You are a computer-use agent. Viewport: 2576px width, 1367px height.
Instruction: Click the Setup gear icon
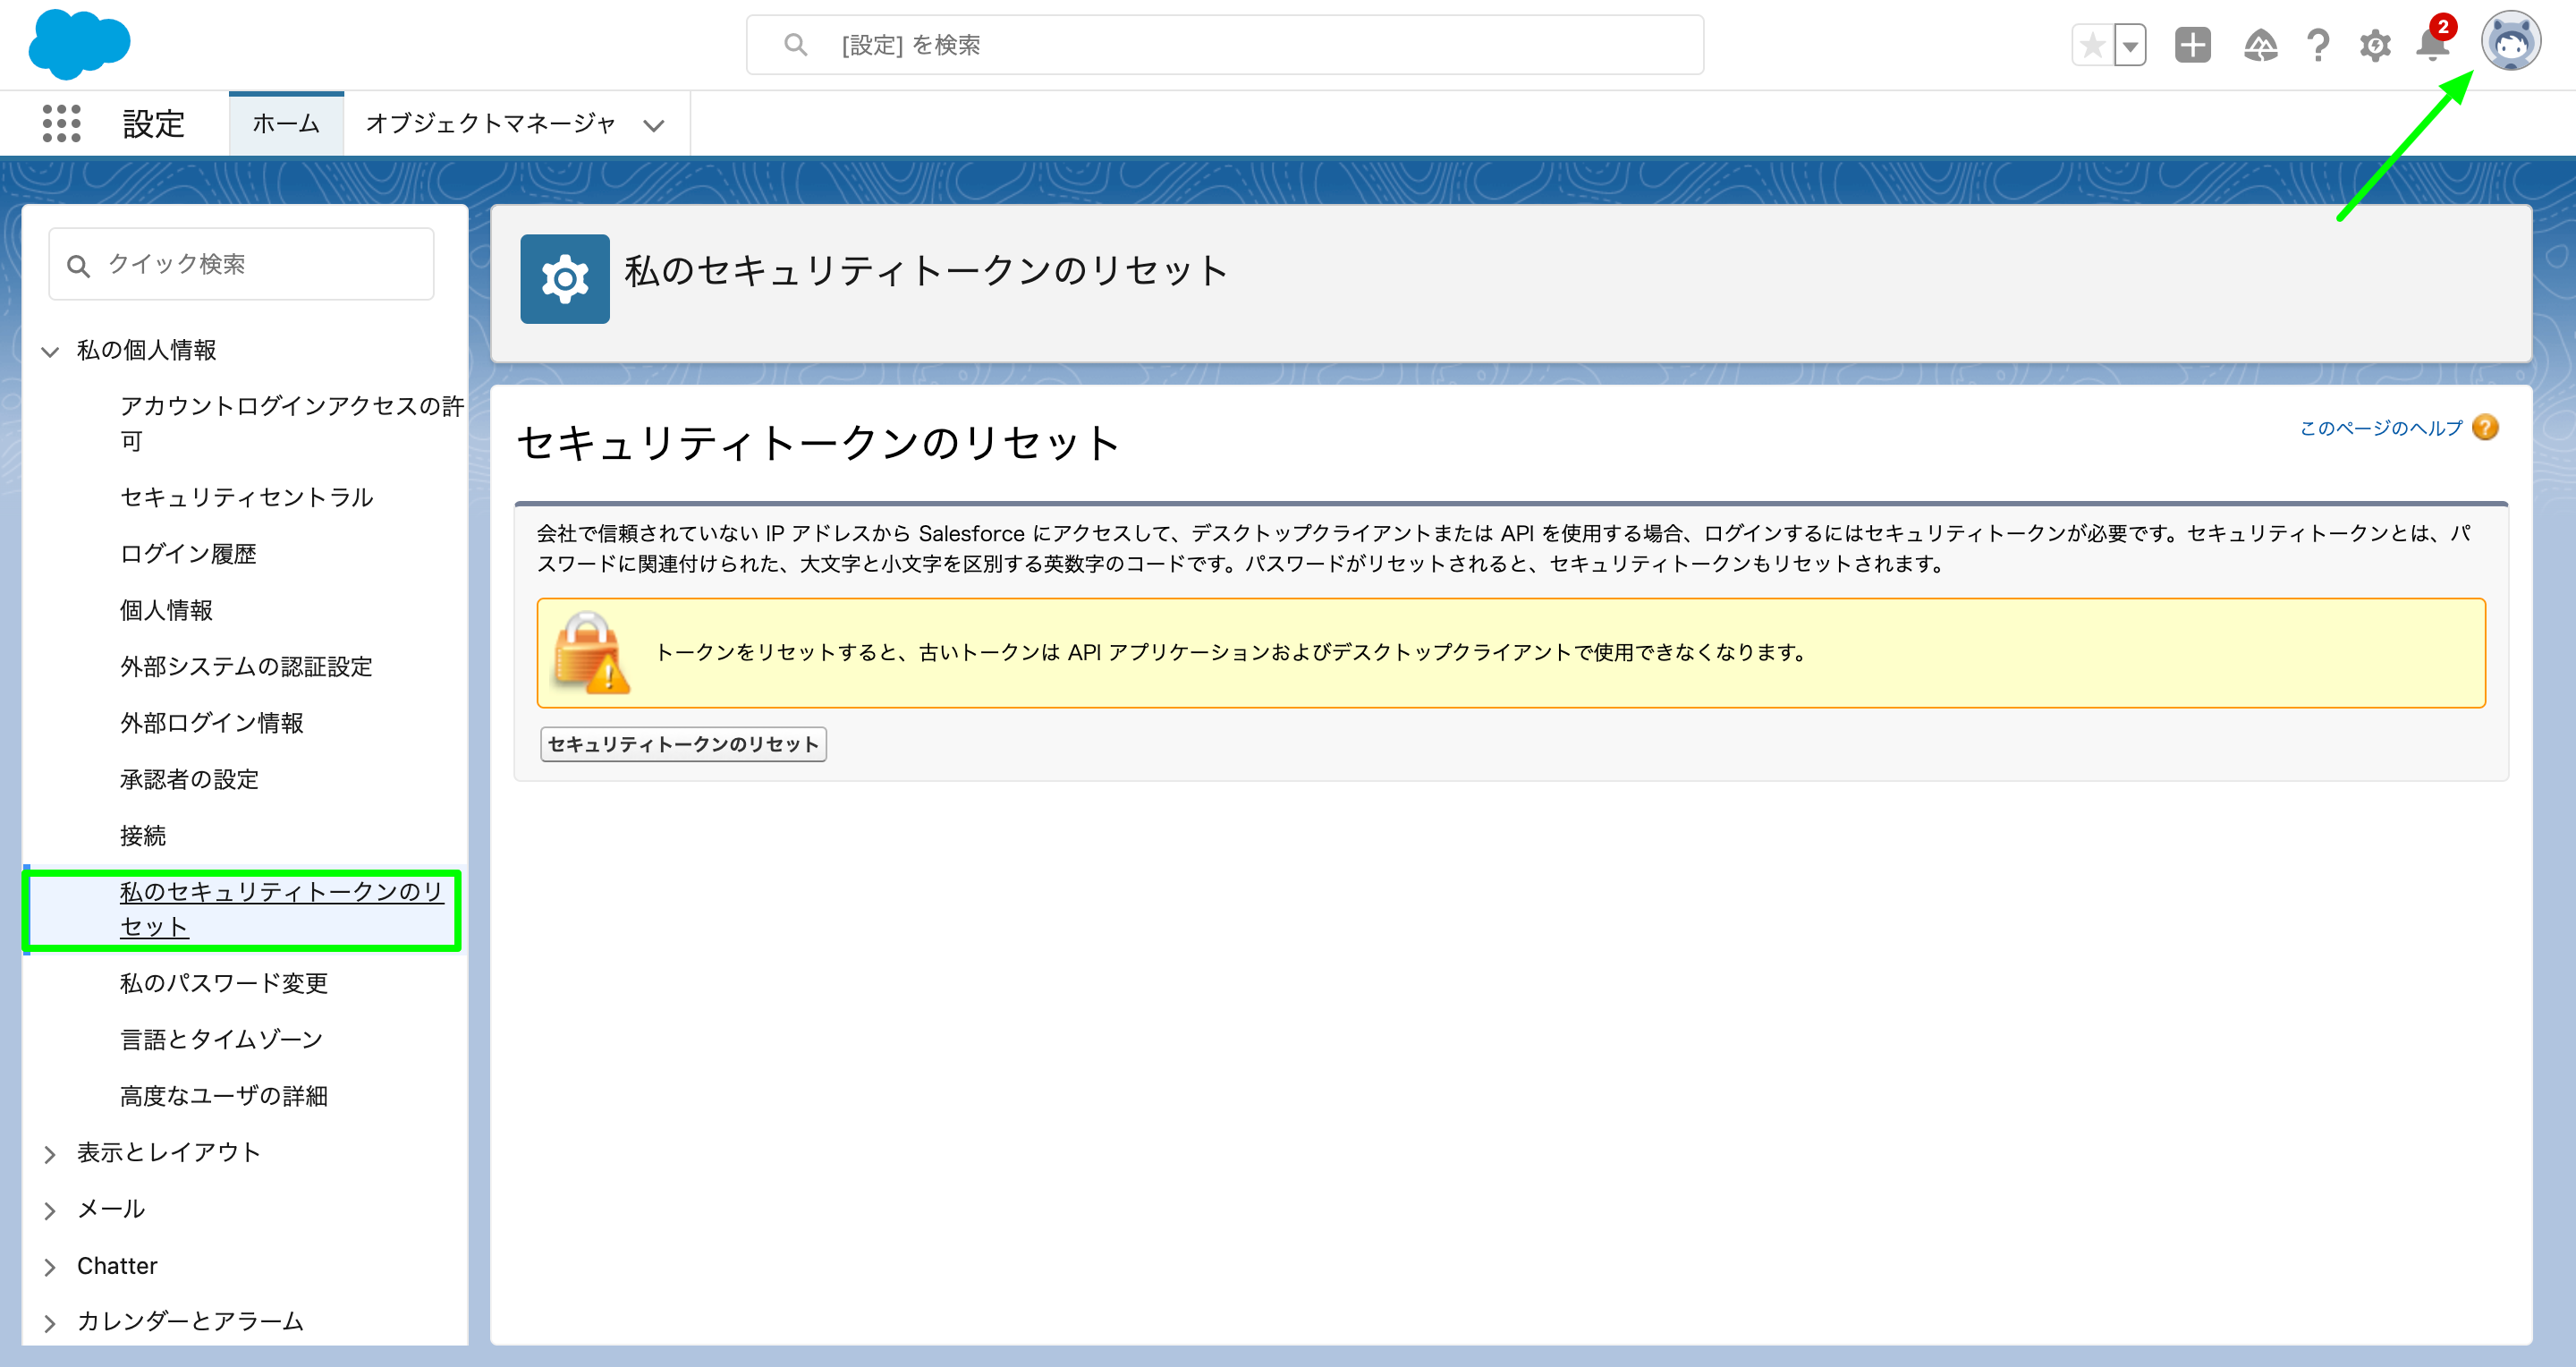tap(2375, 45)
